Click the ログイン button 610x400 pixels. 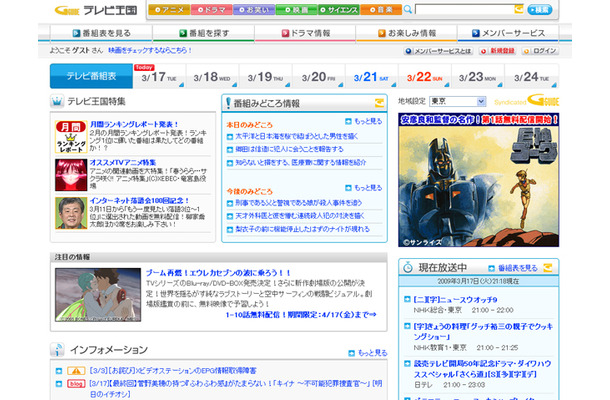[540, 51]
